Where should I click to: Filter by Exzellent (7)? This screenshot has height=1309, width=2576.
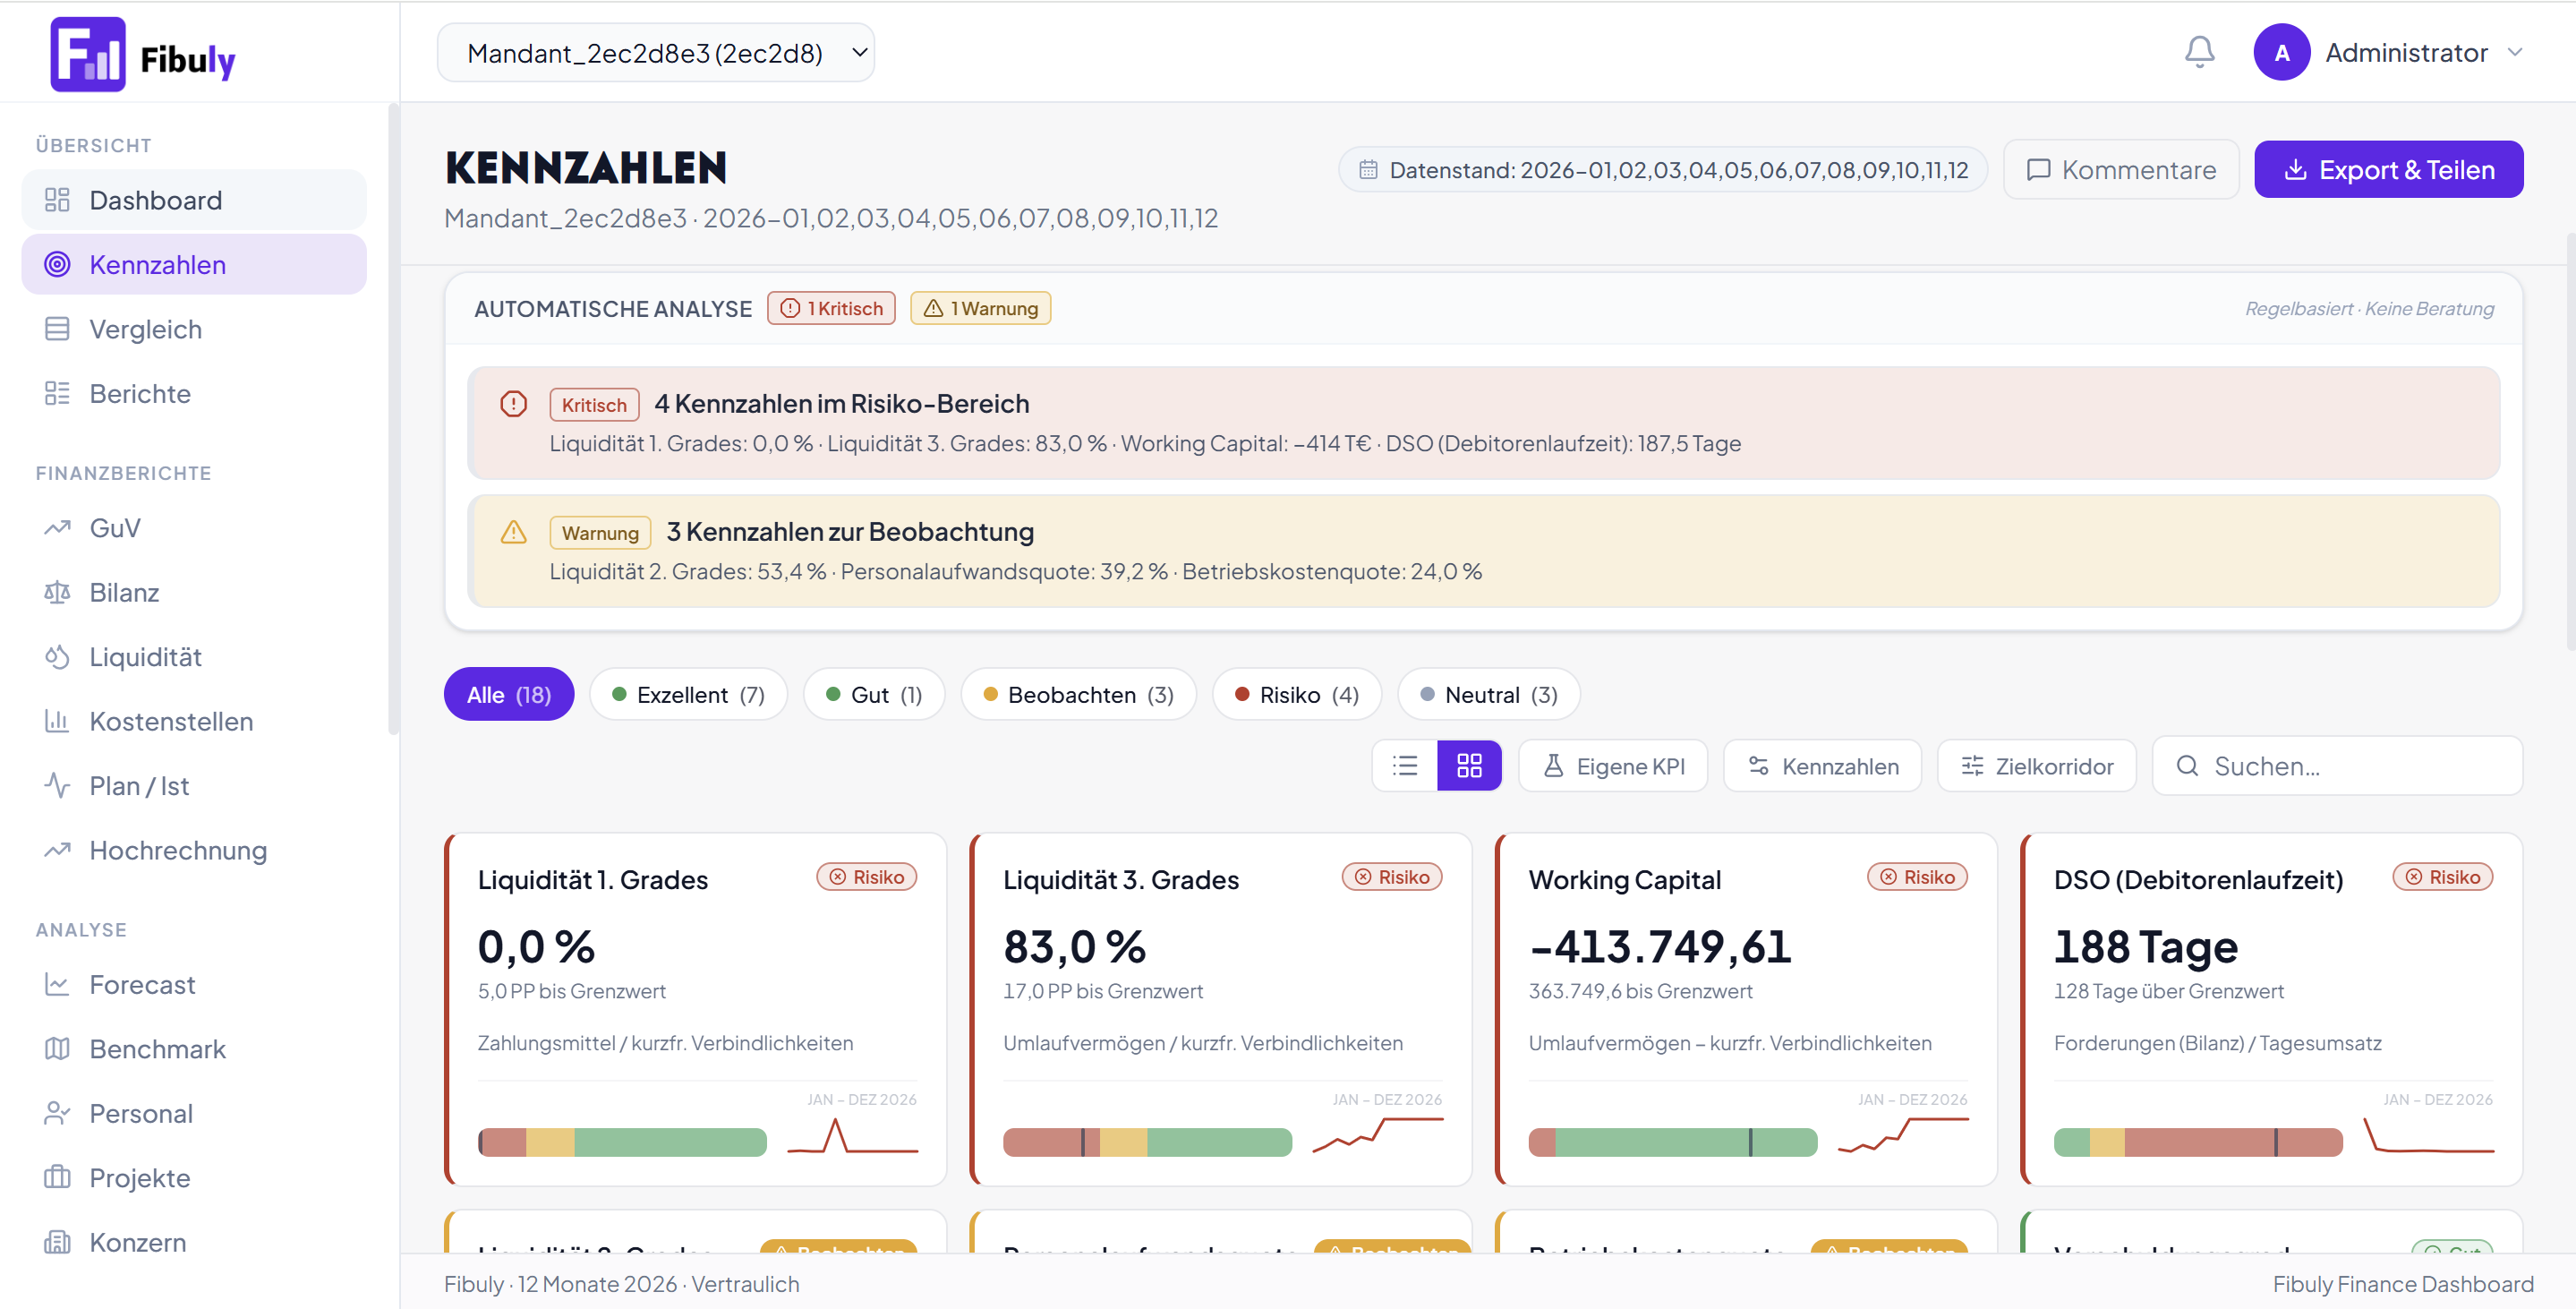(688, 695)
